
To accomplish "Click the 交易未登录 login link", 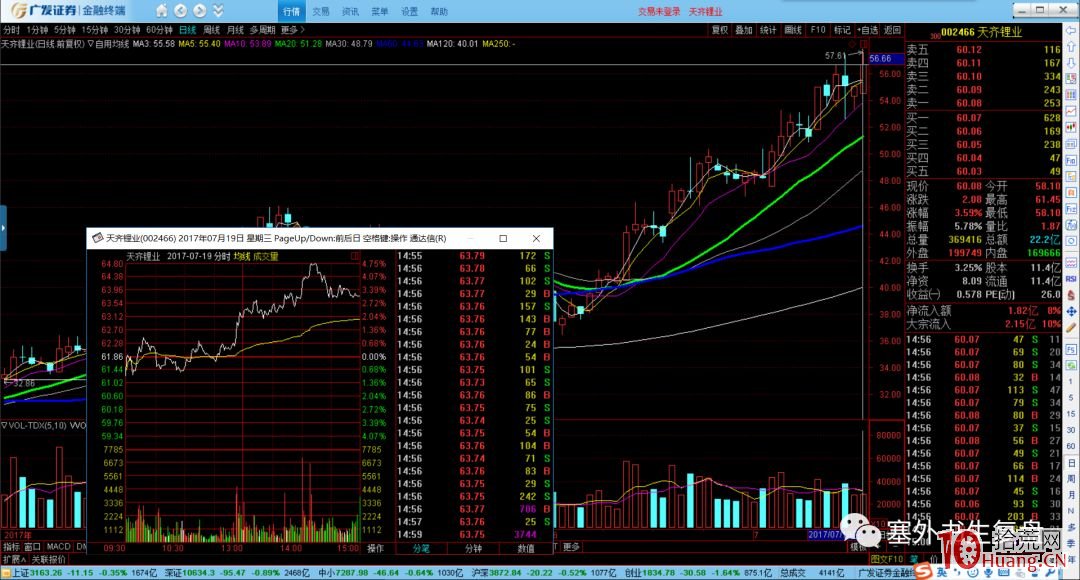I will pyautogui.click(x=659, y=12).
